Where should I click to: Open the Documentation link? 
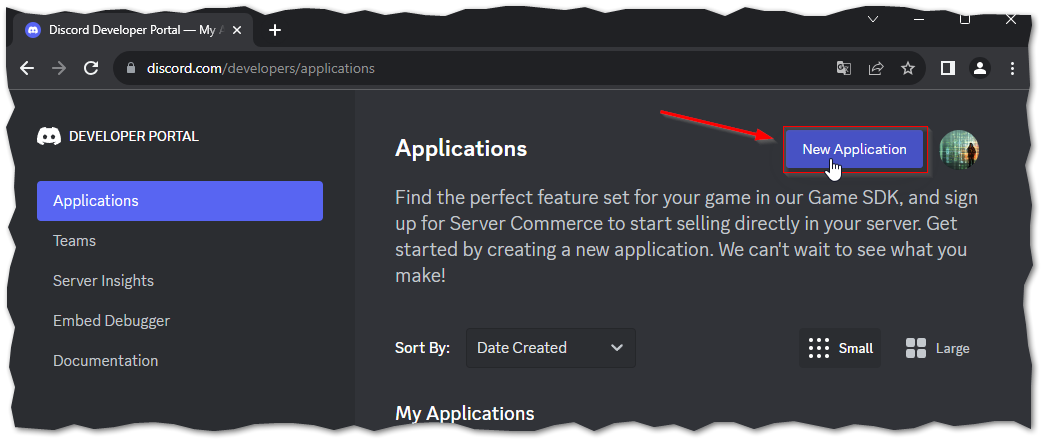coord(106,361)
